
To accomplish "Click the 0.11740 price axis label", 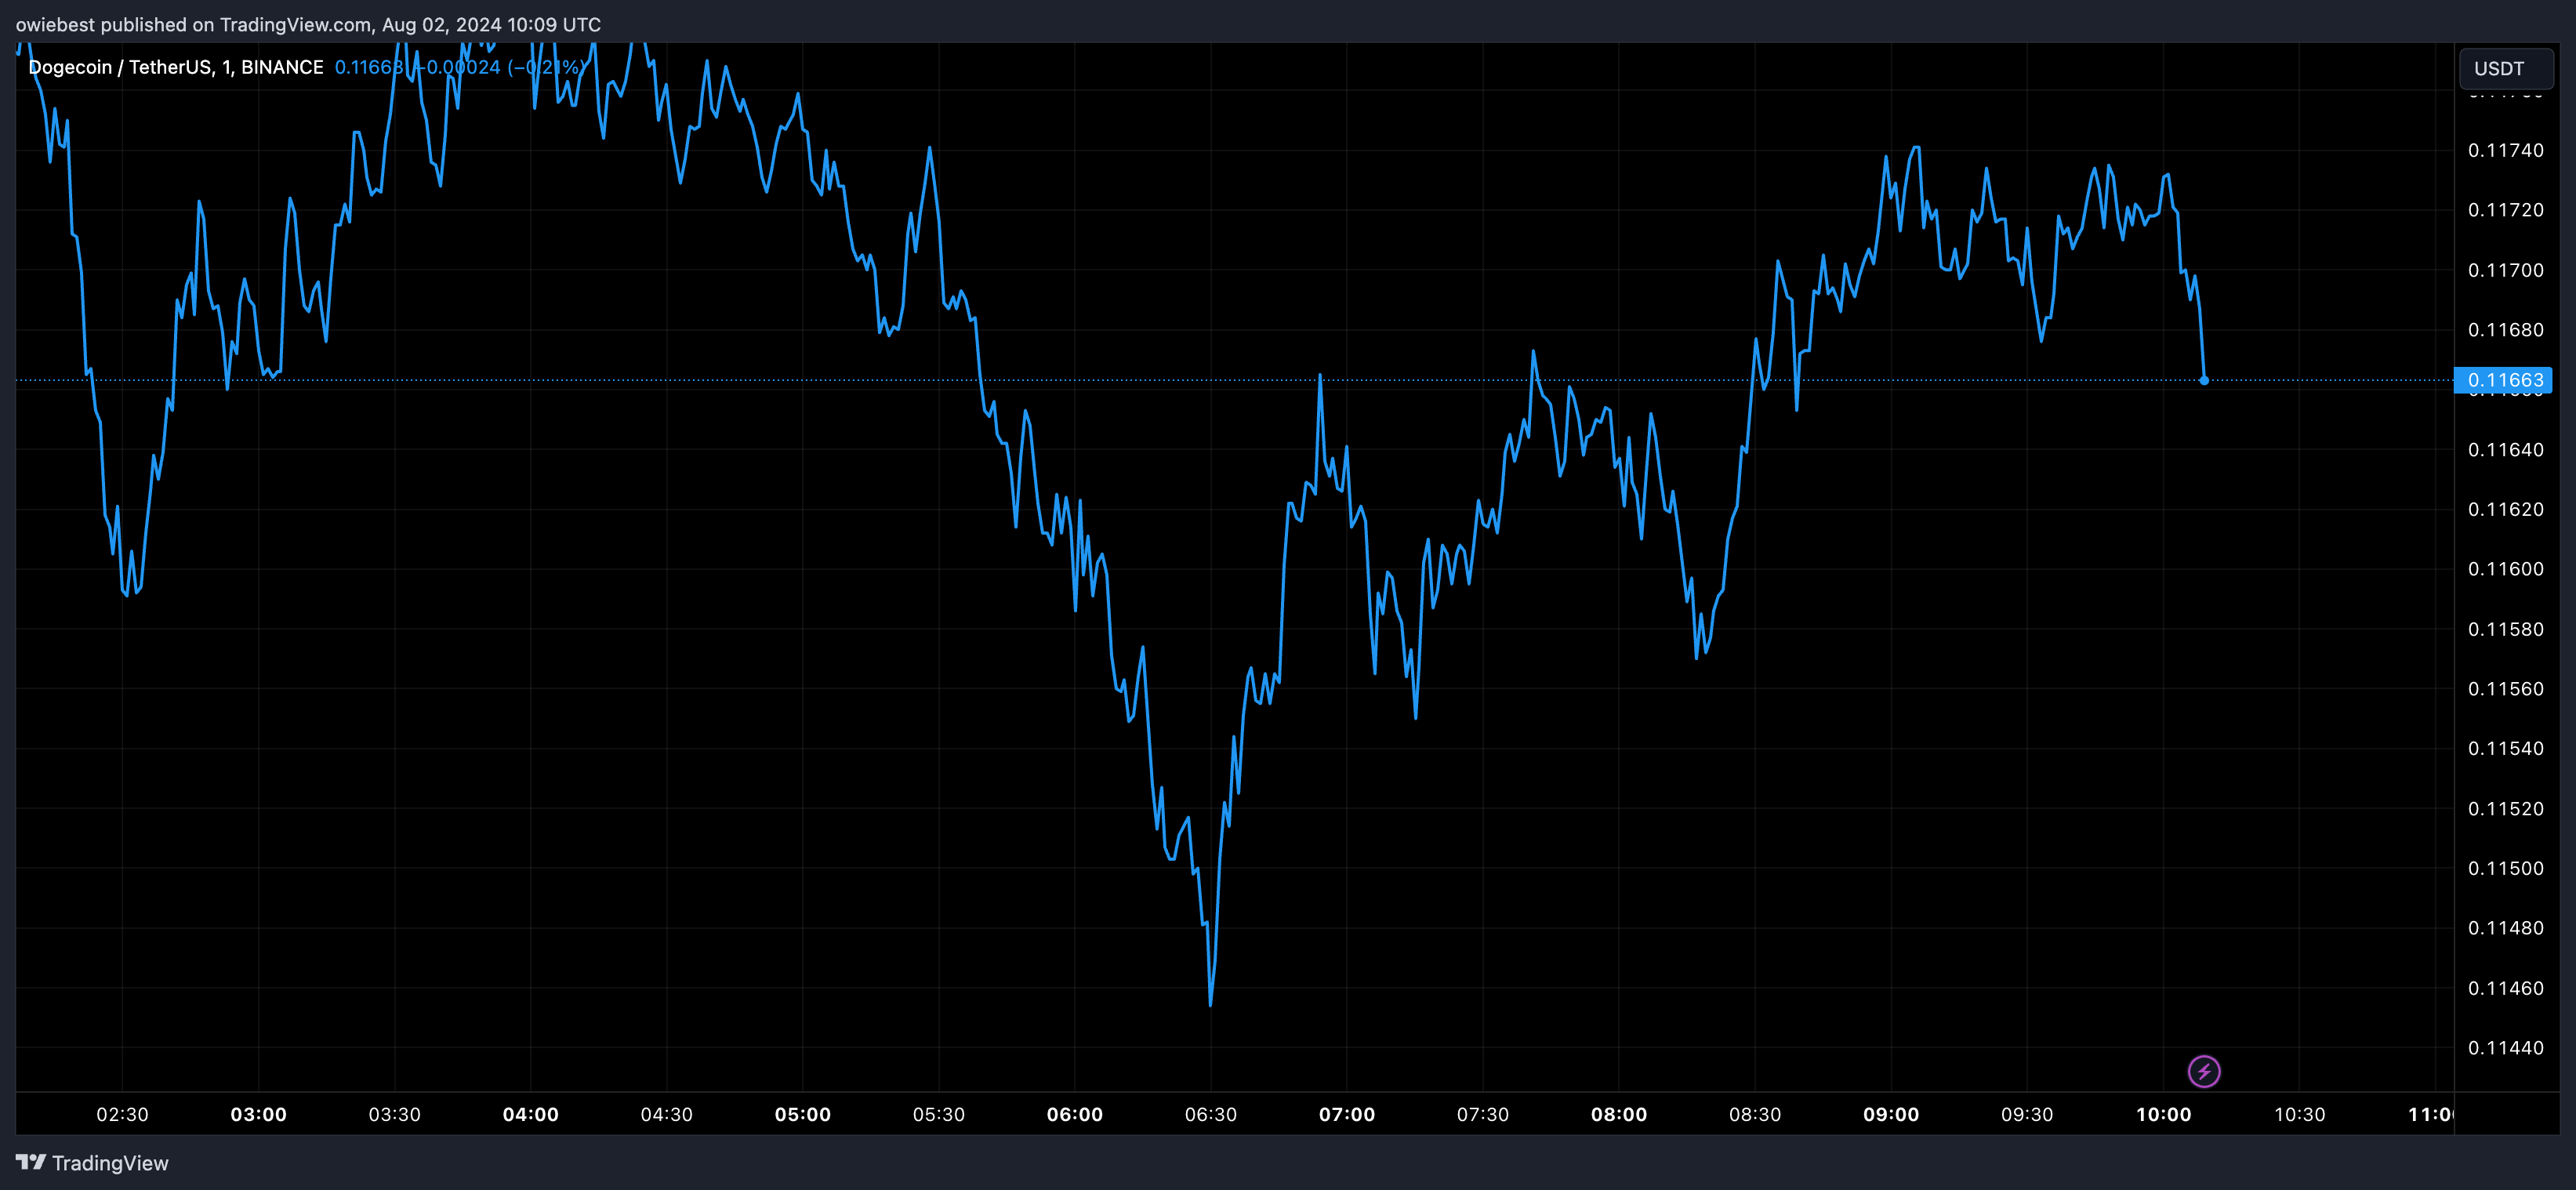I will click(x=2505, y=150).
